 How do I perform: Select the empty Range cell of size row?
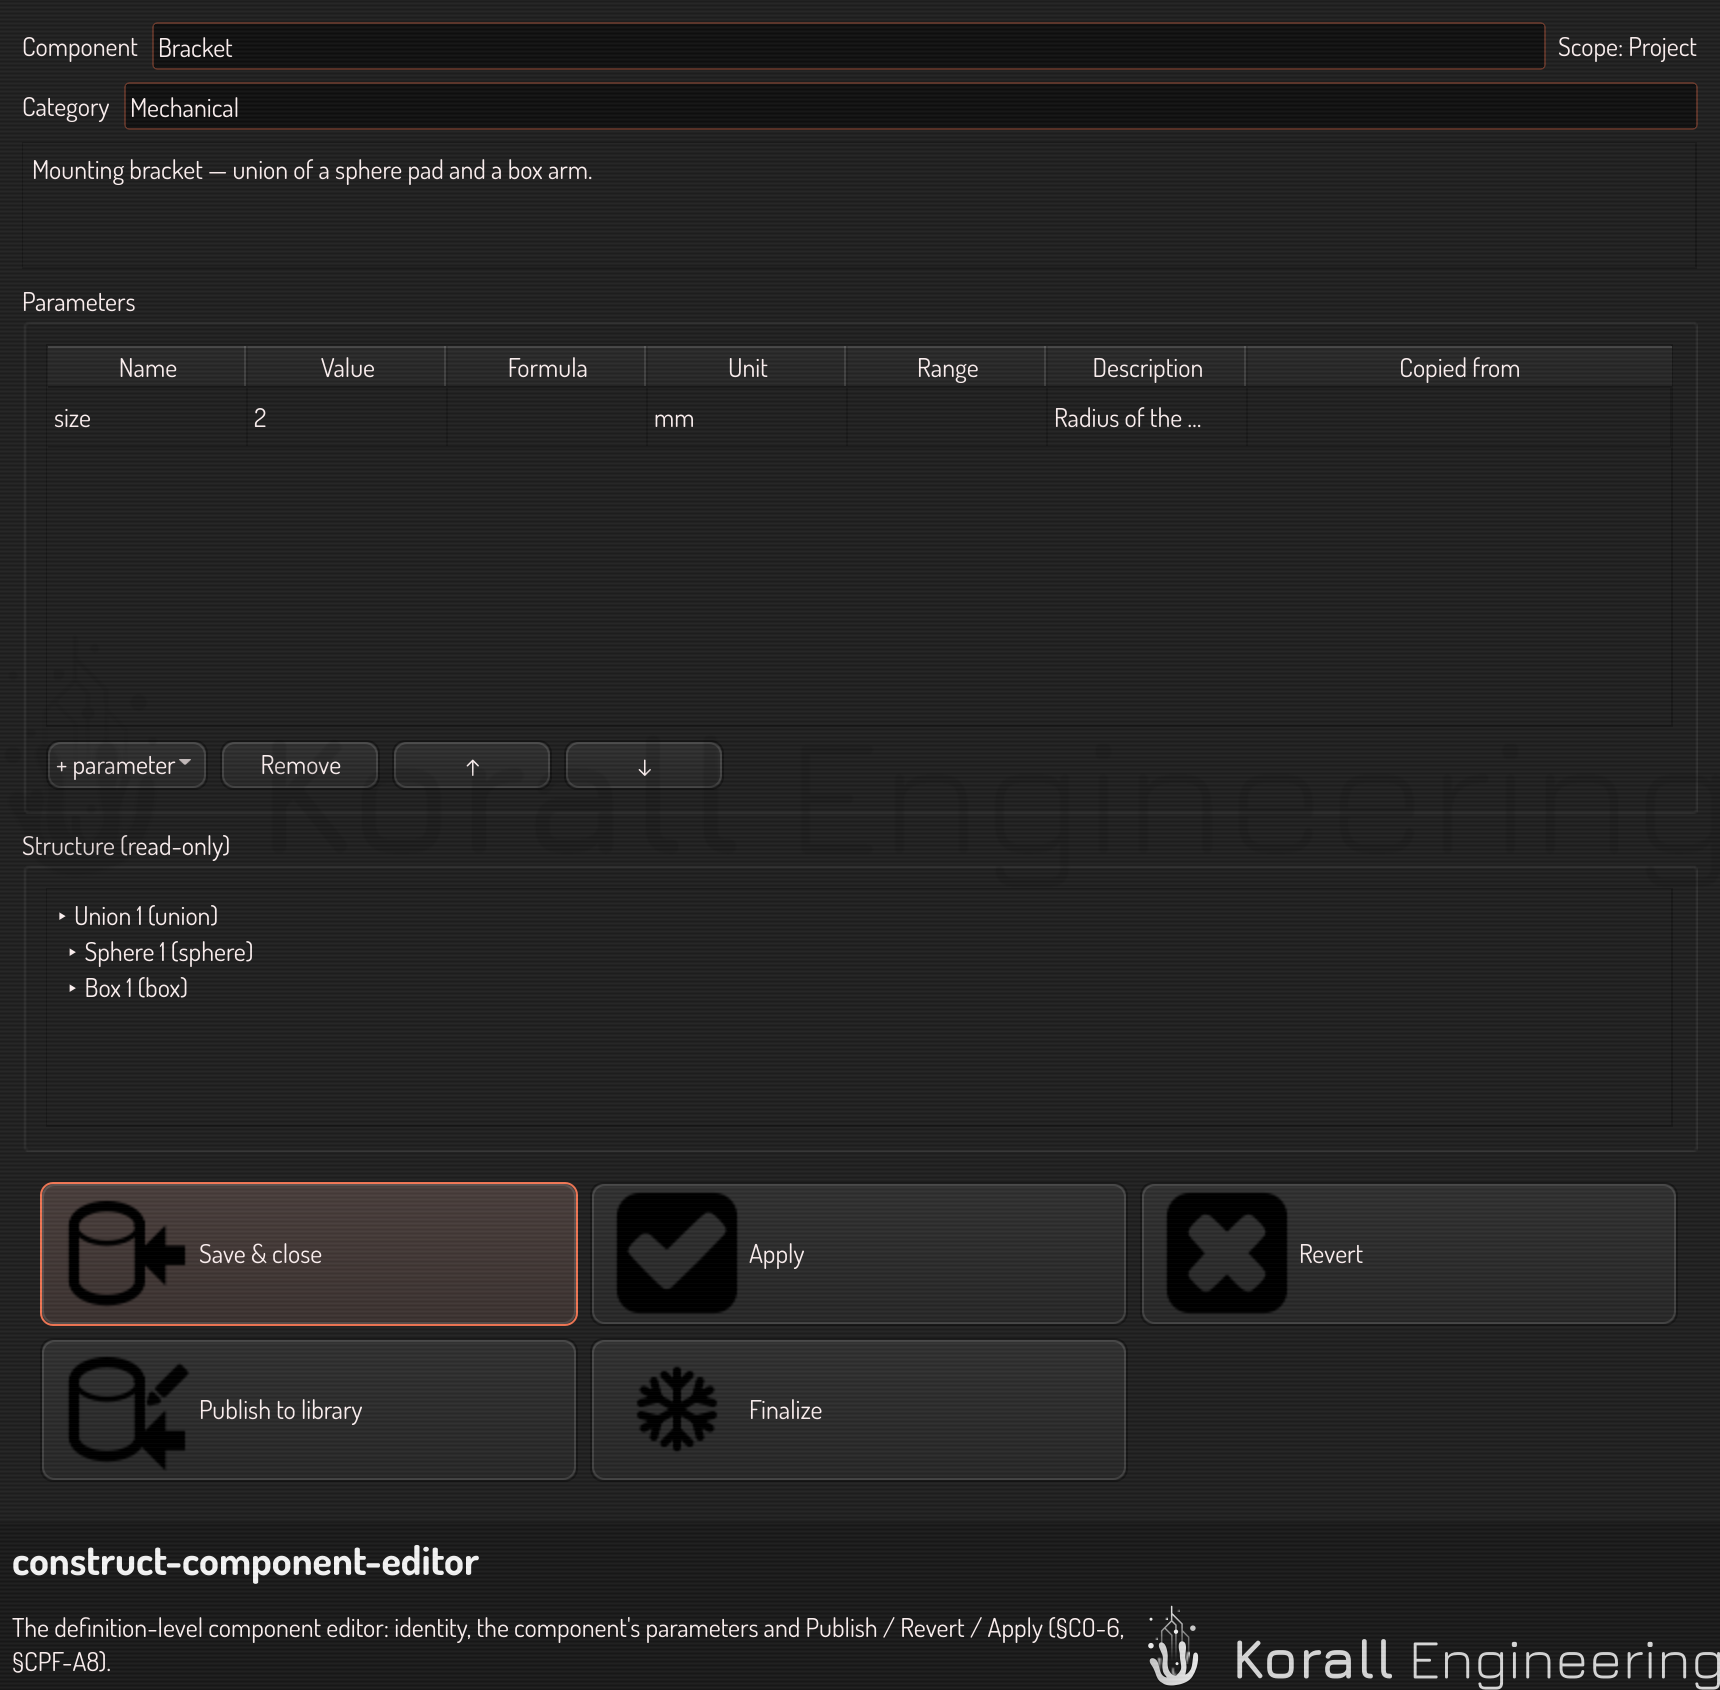coord(946,418)
